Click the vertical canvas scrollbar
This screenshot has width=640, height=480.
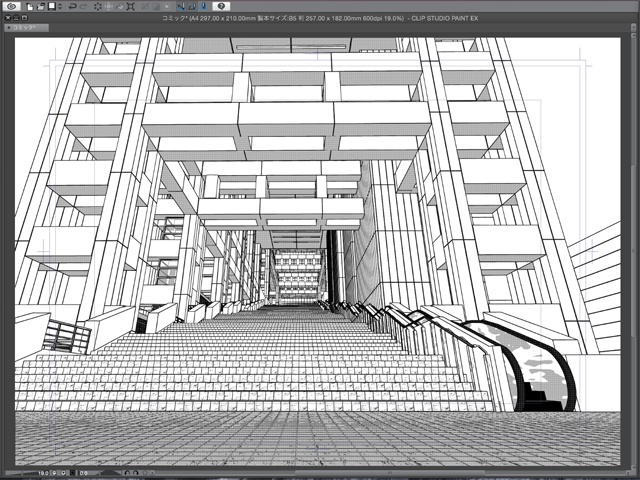click(x=633, y=253)
